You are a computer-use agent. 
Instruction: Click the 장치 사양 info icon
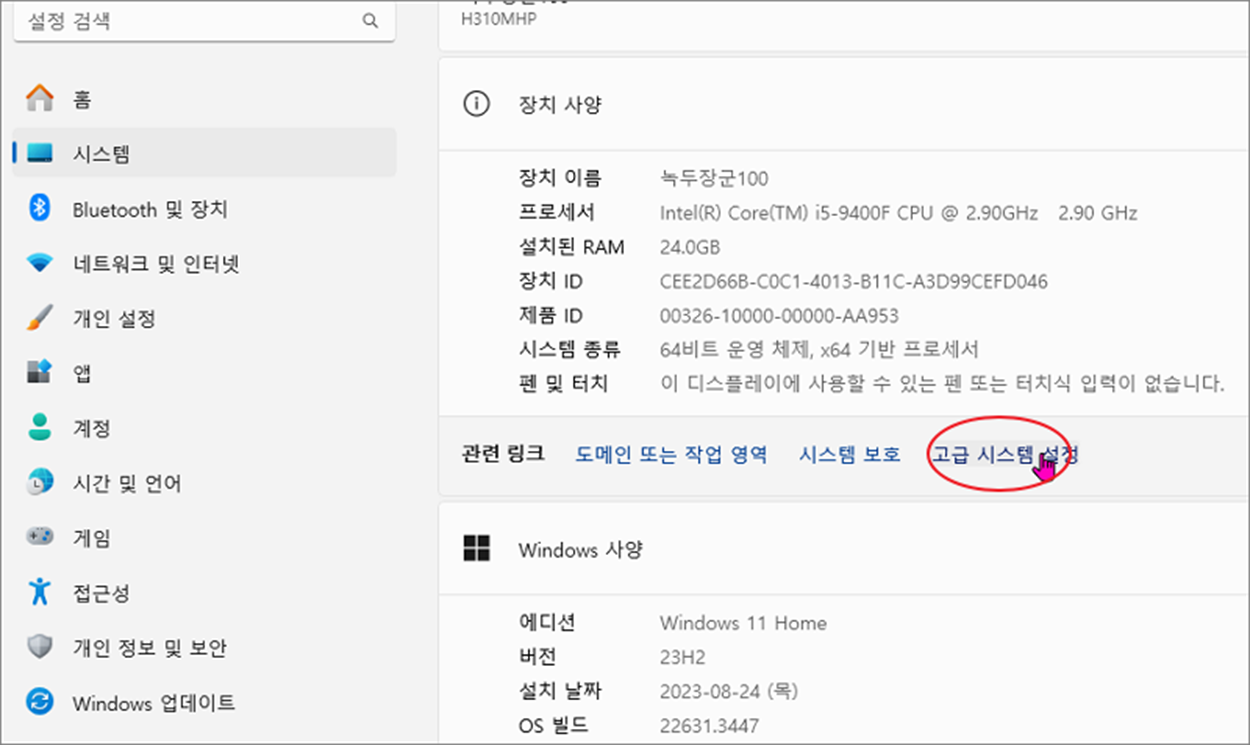pos(476,104)
